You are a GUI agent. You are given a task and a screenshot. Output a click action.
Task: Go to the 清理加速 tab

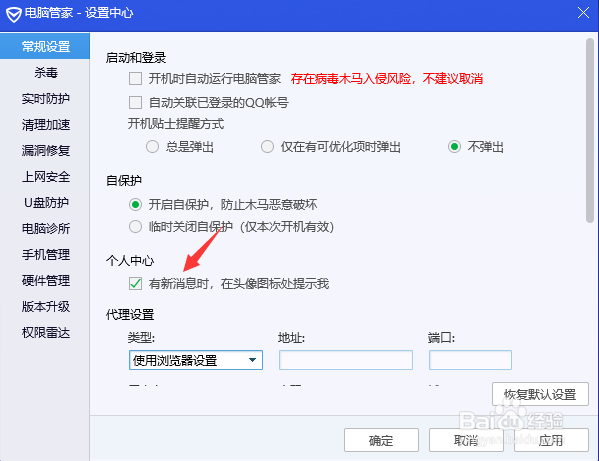pyautogui.click(x=45, y=125)
